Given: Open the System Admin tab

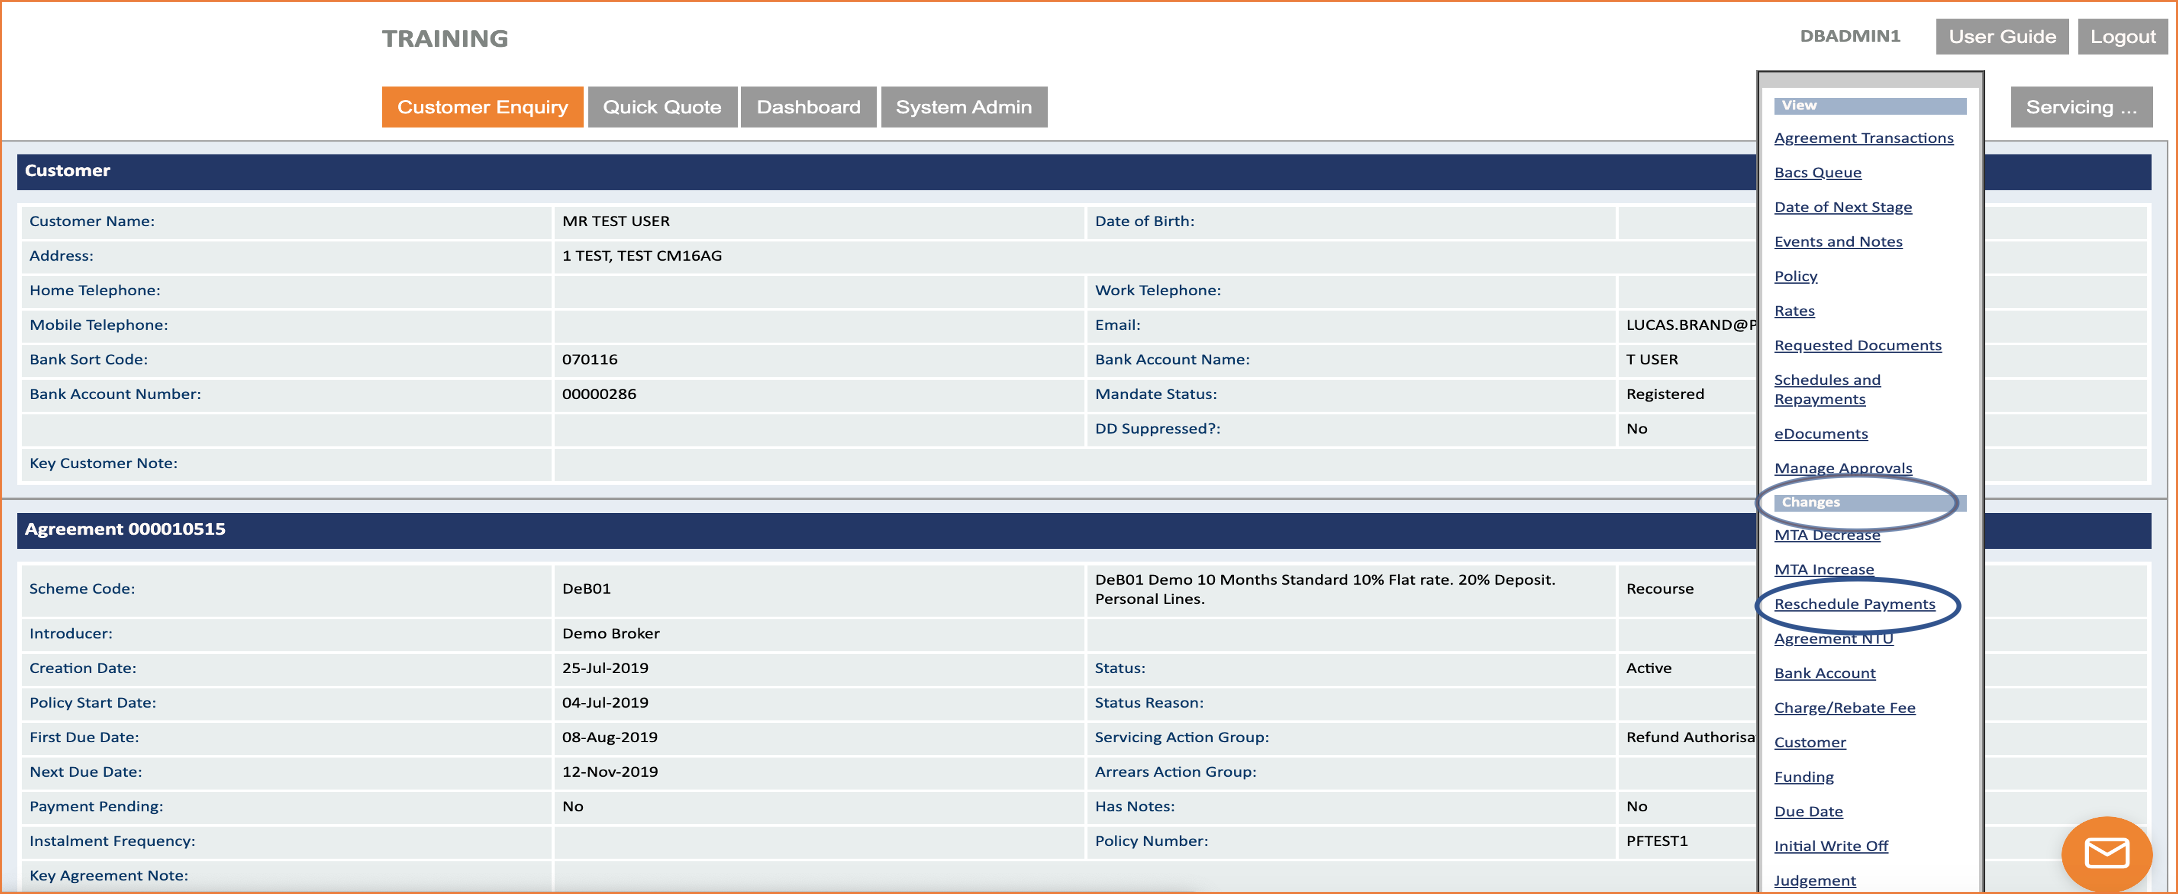Looking at the screenshot, I should pyautogui.click(x=964, y=107).
